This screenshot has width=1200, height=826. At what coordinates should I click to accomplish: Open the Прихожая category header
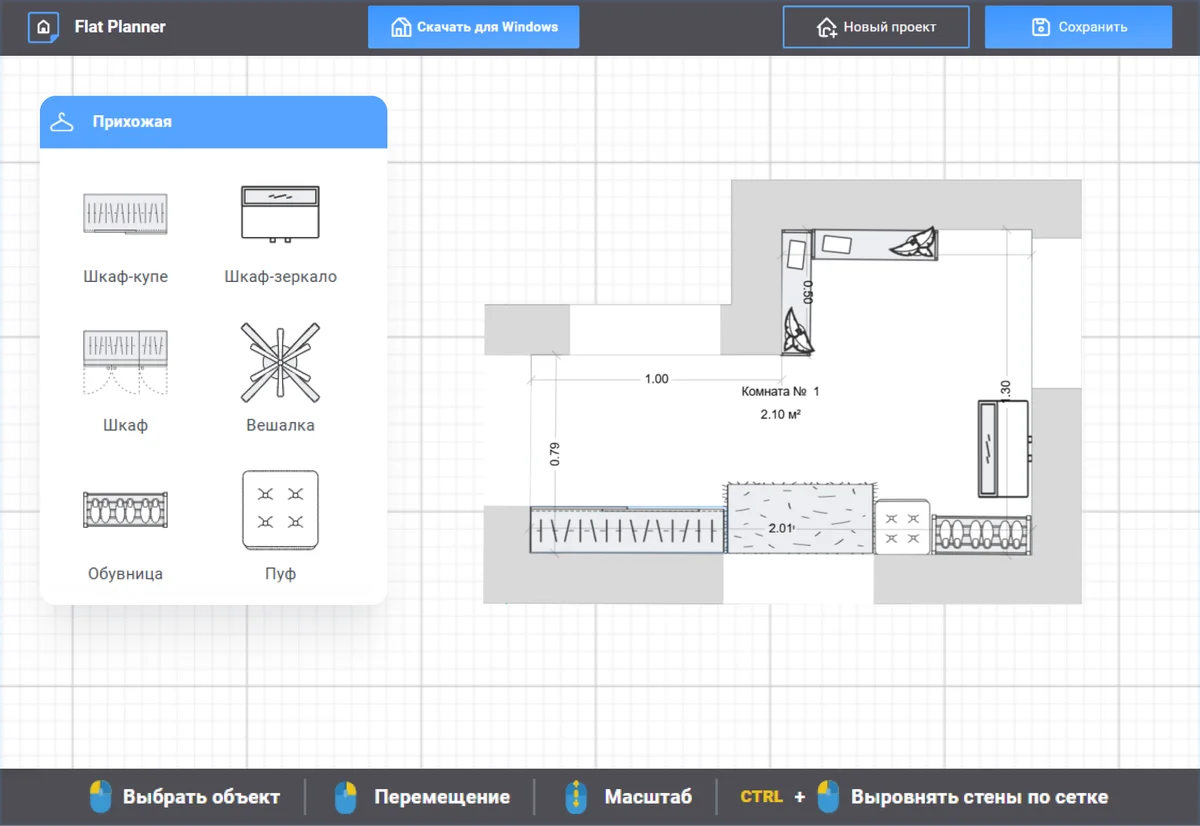click(x=213, y=122)
